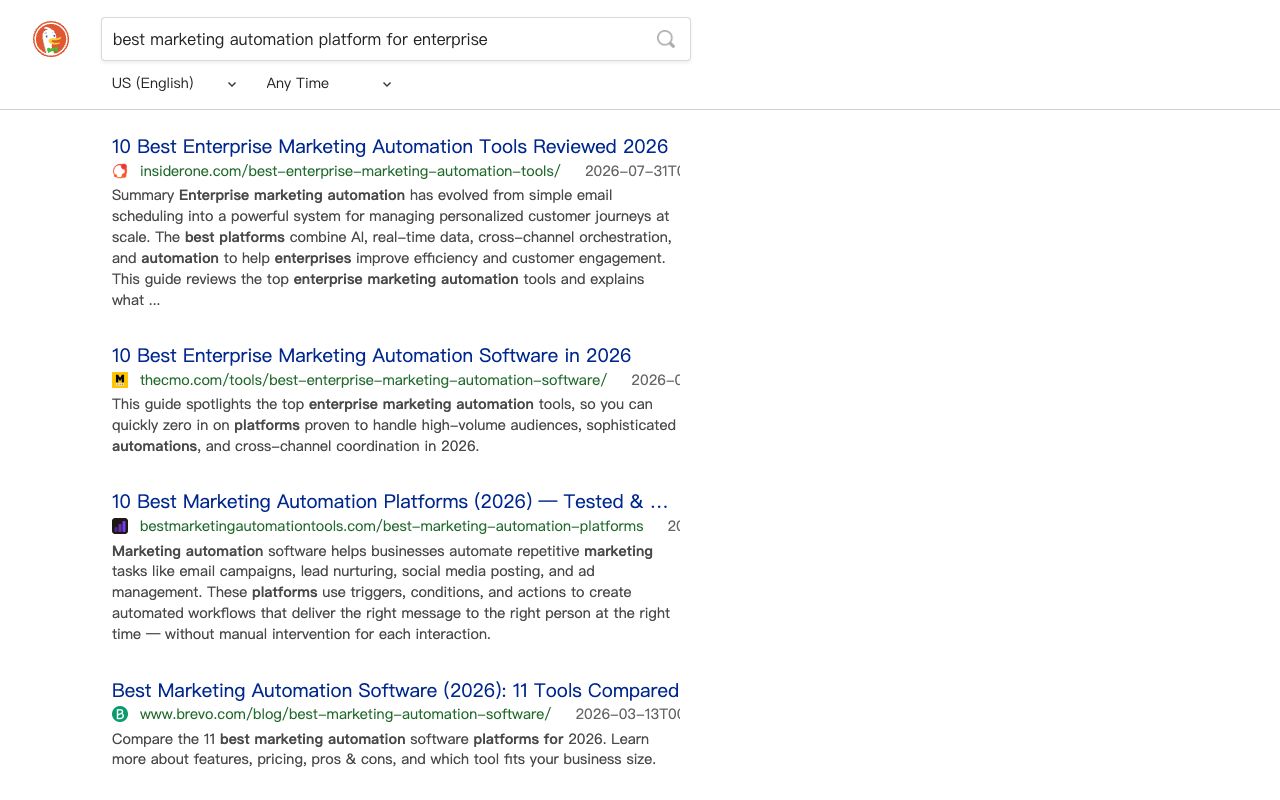
Task: Open "10 Best Marketing Automation Platforms (2026)" result
Action: coord(390,502)
